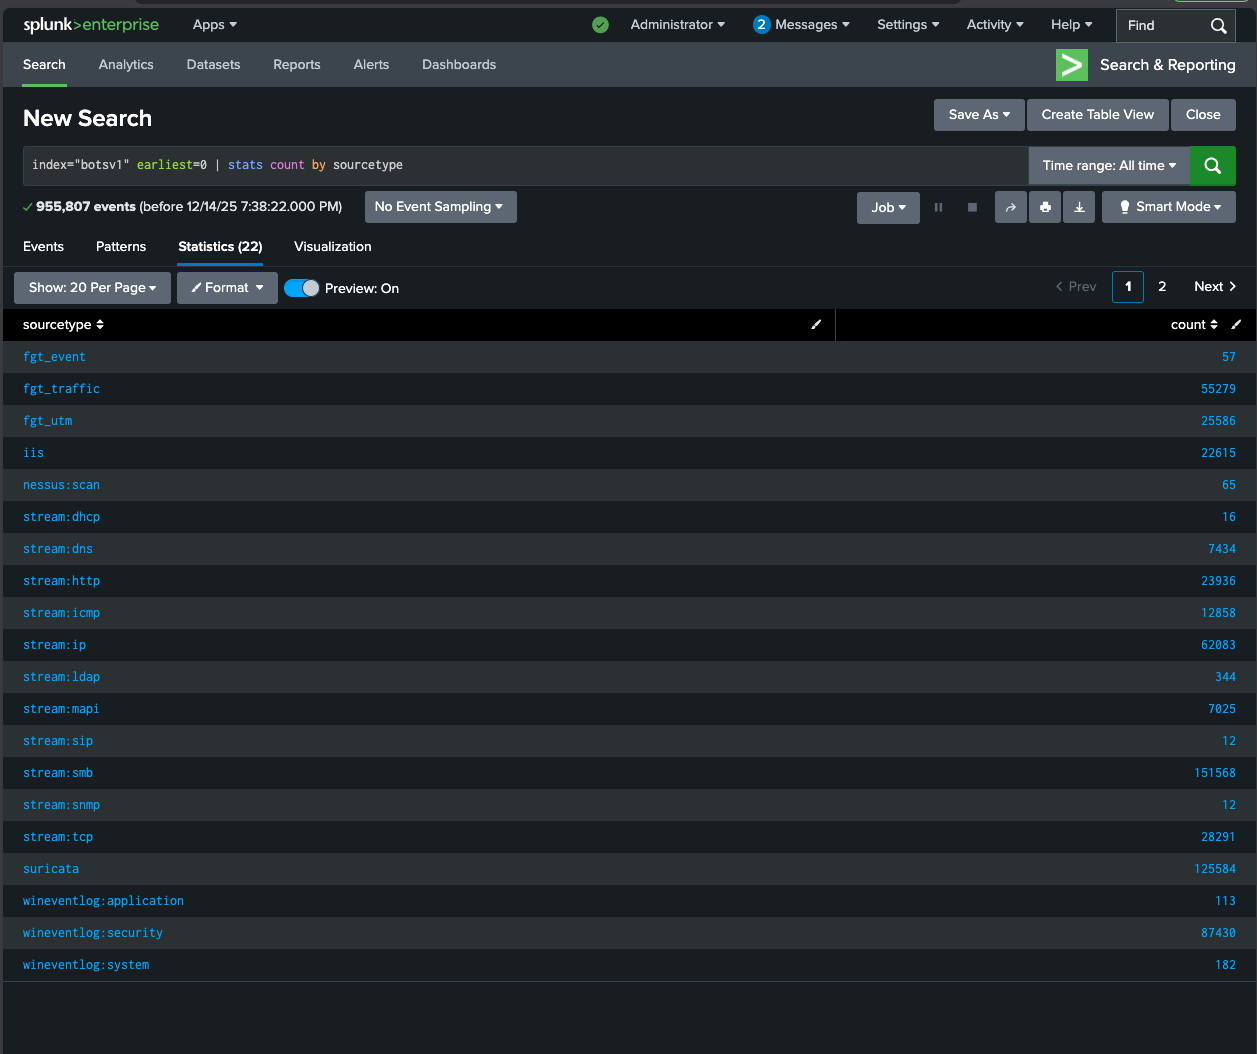The height and width of the screenshot is (1054, 1257).
Task: Click the Find box magnifier icon
Action: (1218, 26)
